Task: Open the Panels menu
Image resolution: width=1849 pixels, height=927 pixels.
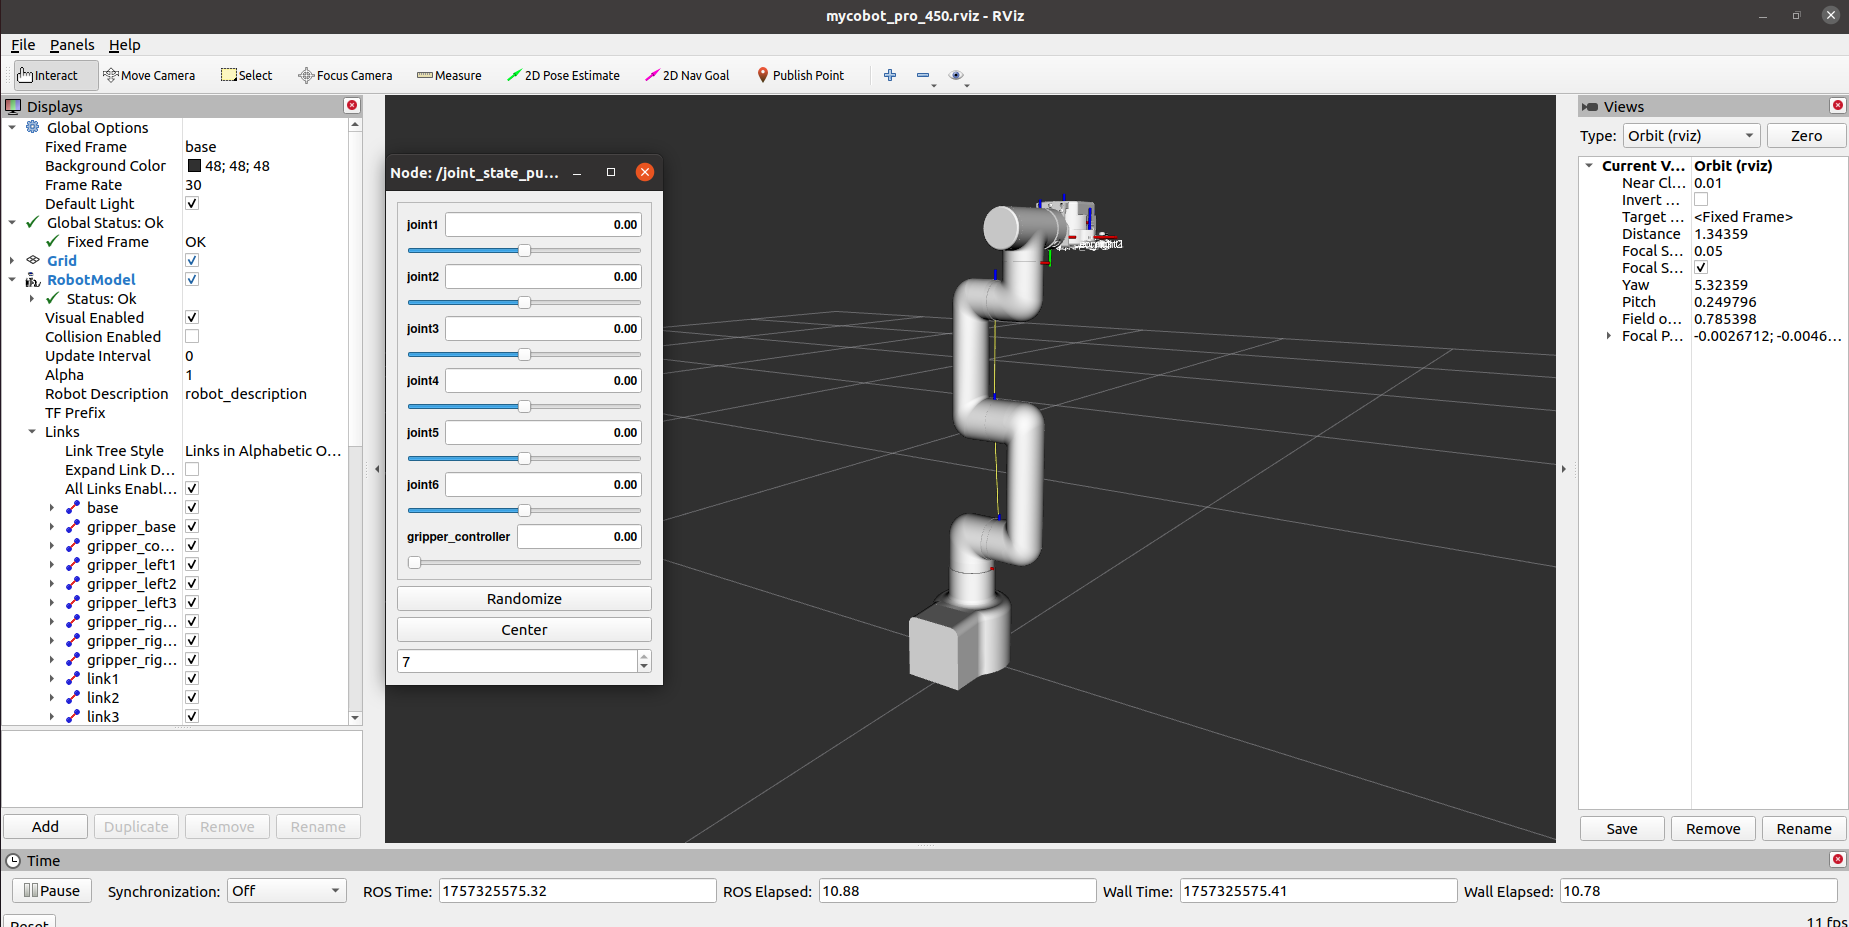Action: point(72,45)
